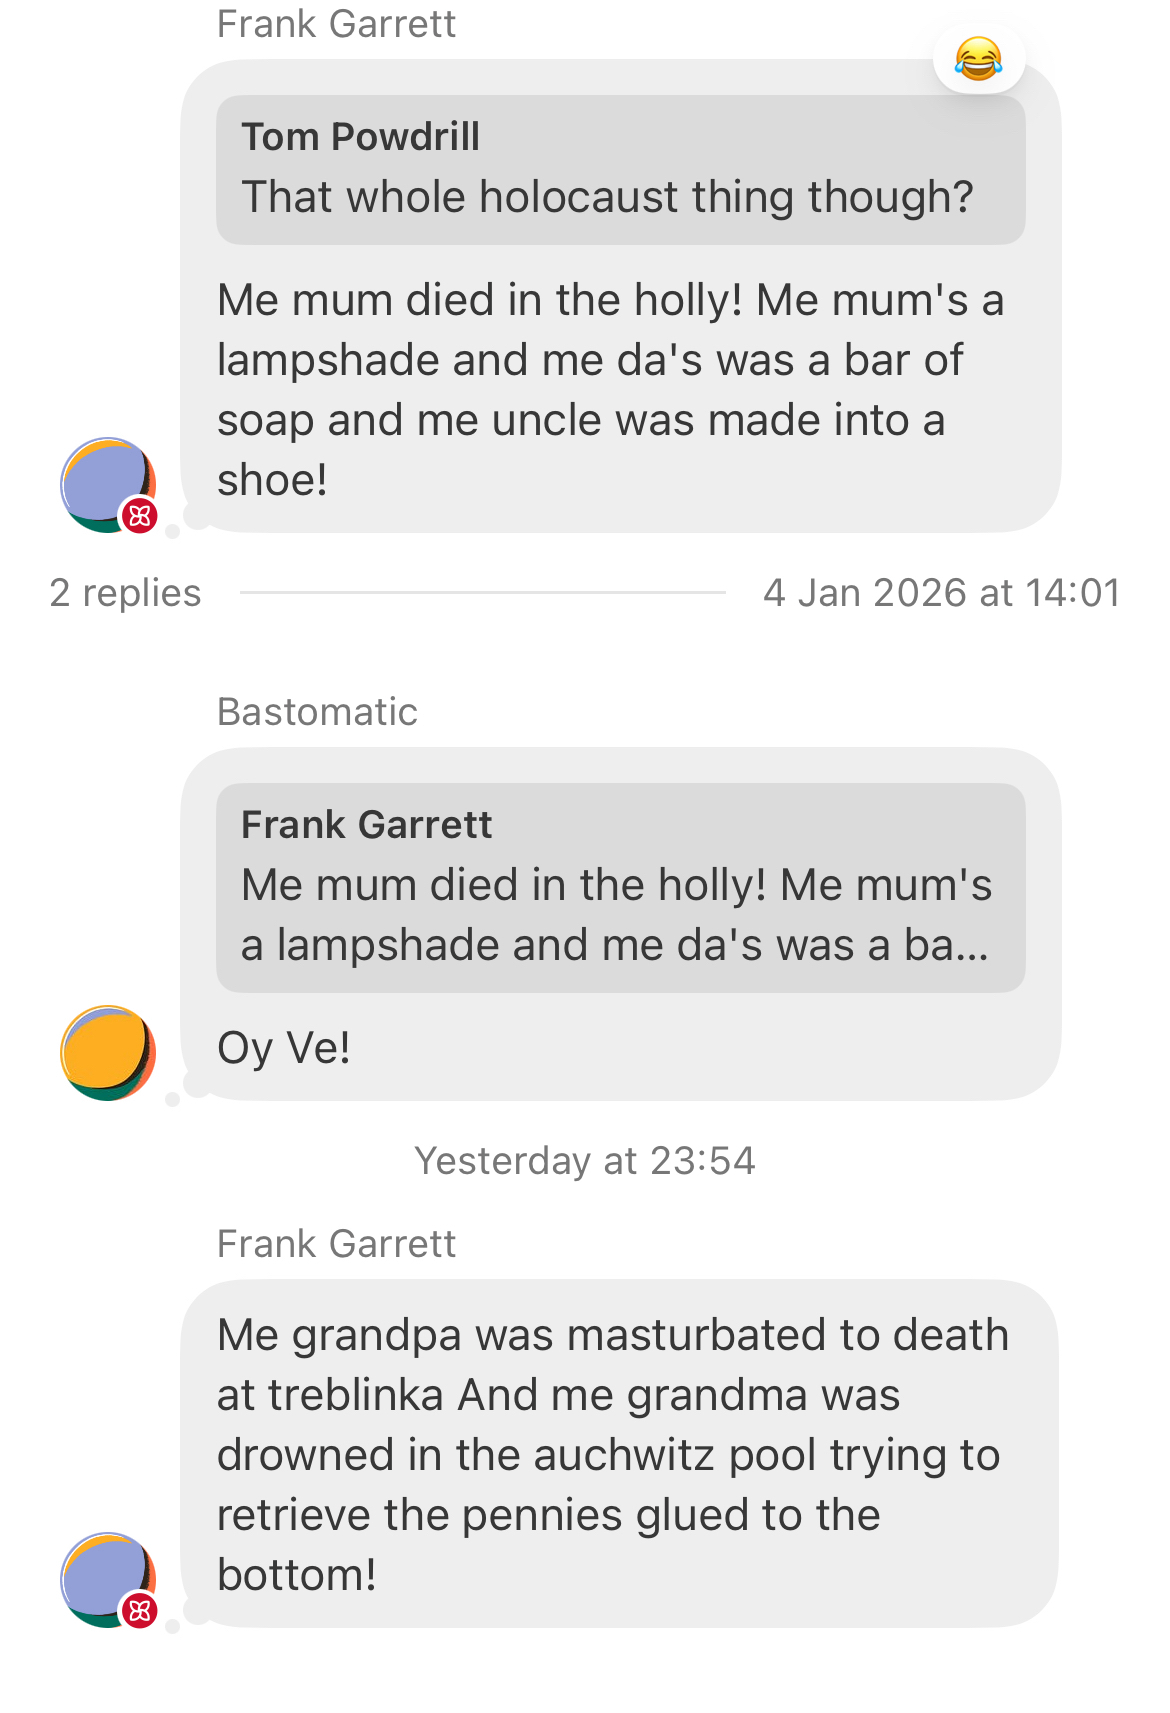Image resolution: width=1170 pixels, height=1713 pixels.
Task: Click red badge on bottom Frank Garrett avatar
Action: click(x=139, y=1610)
